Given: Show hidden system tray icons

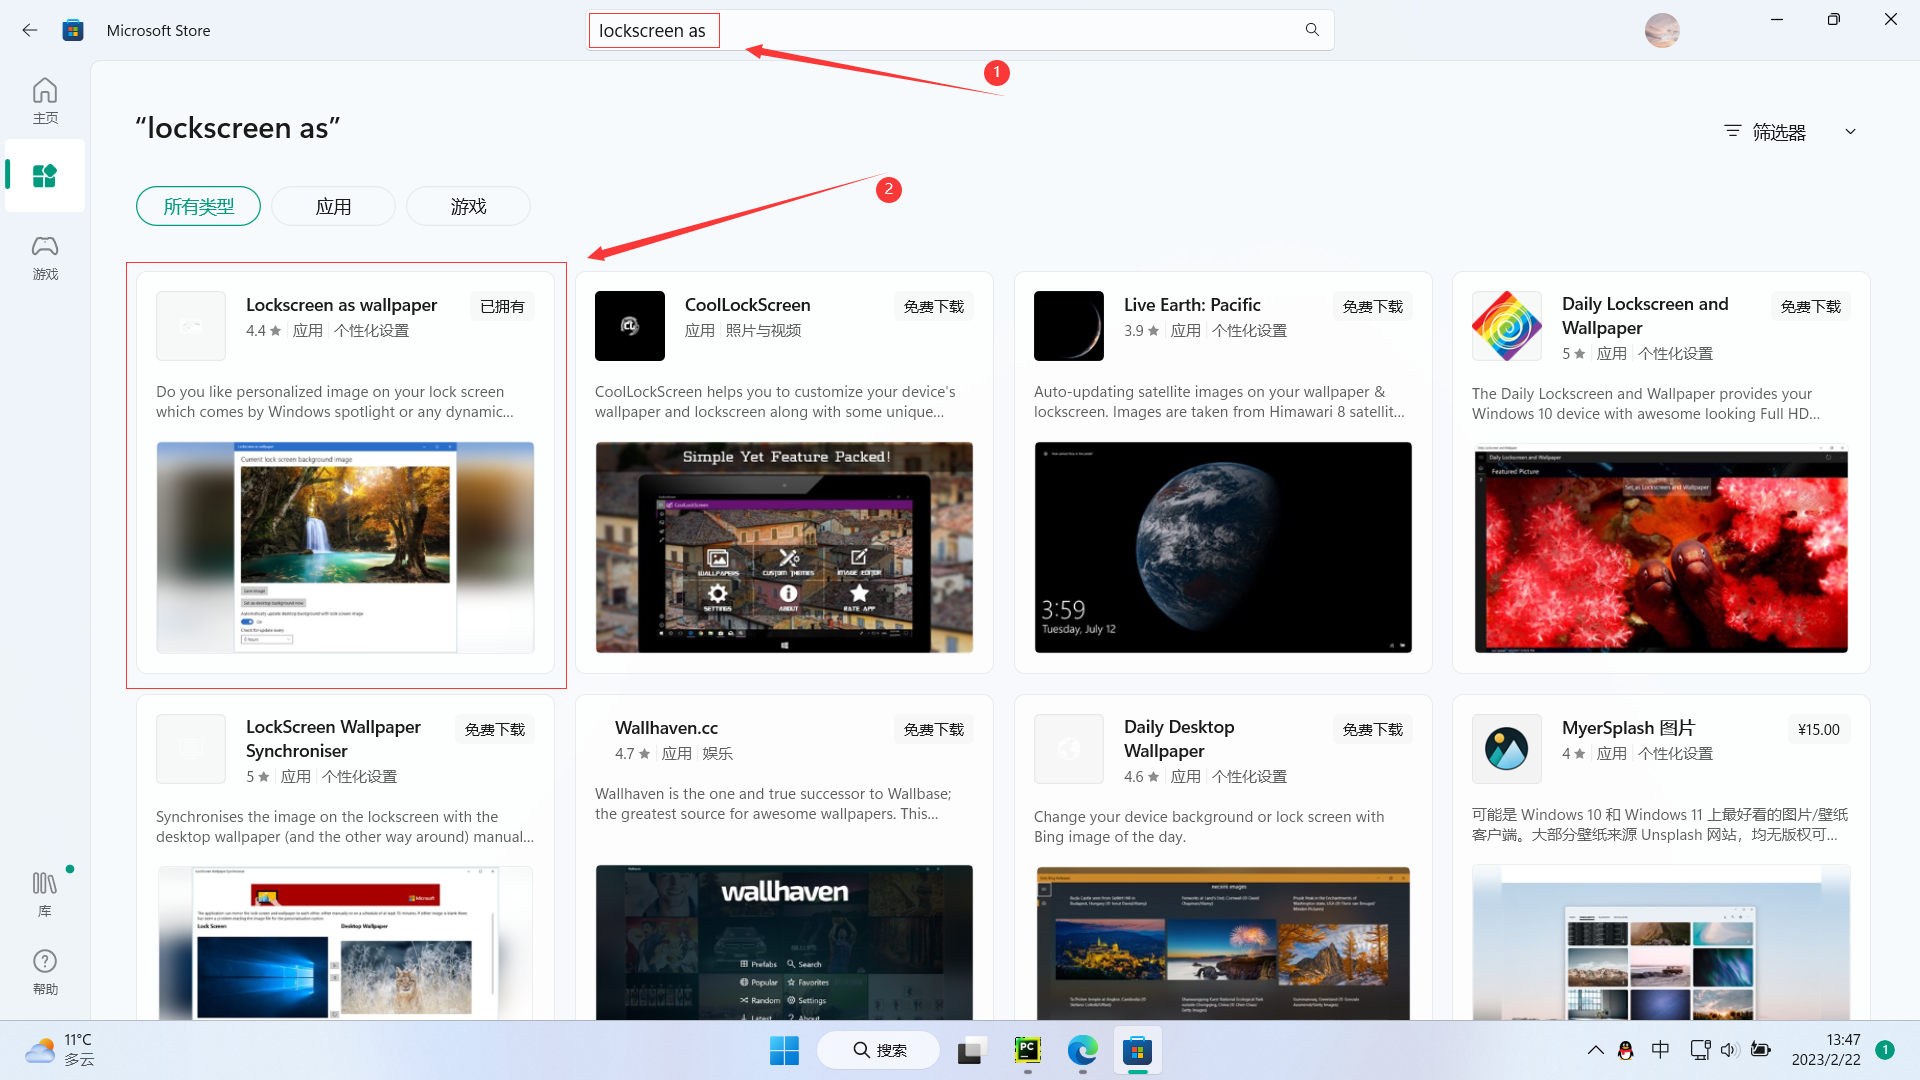Looking at the screenshot, I should (x=1596, y=1050).
